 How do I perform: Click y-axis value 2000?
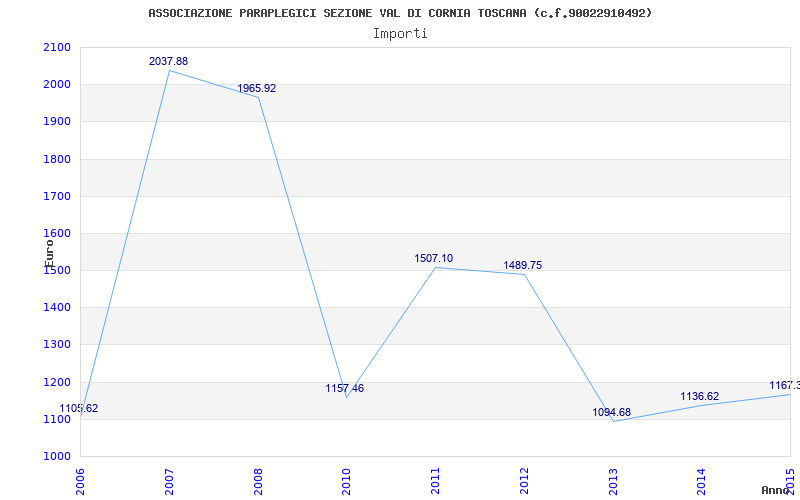[55, 85]
